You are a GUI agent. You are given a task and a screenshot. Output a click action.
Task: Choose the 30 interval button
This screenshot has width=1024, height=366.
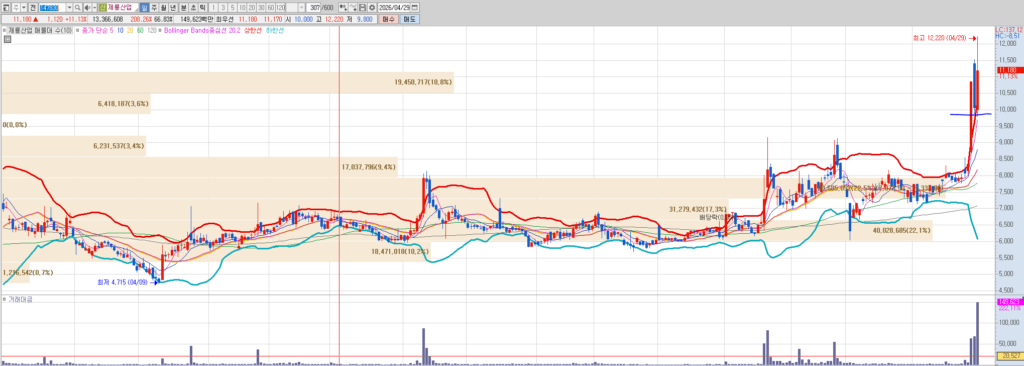pos(261,7)
